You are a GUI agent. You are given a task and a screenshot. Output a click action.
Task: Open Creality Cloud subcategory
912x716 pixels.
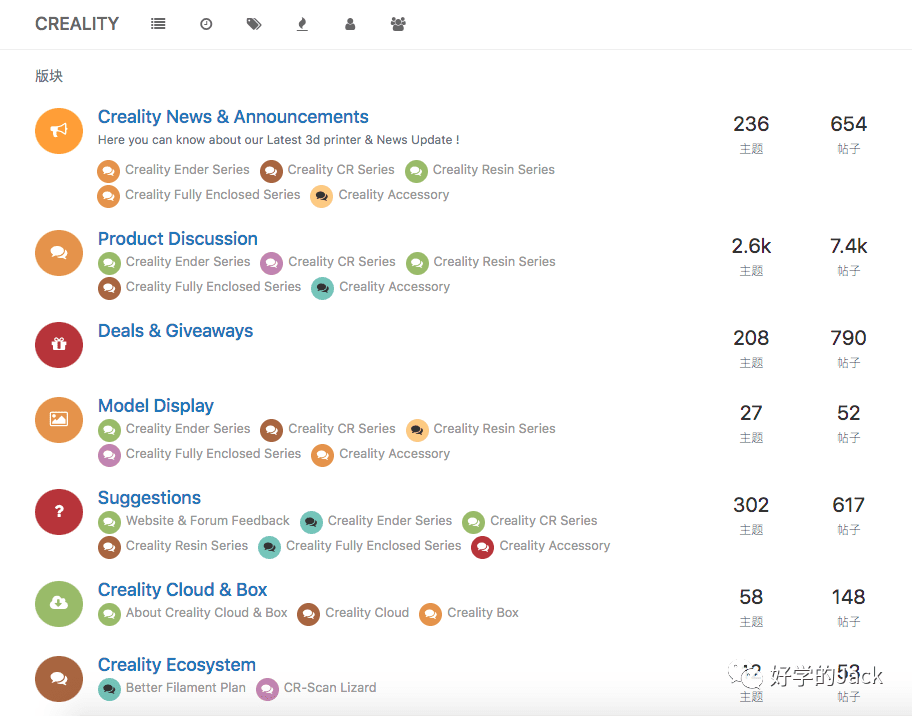(x=367, y=613)
